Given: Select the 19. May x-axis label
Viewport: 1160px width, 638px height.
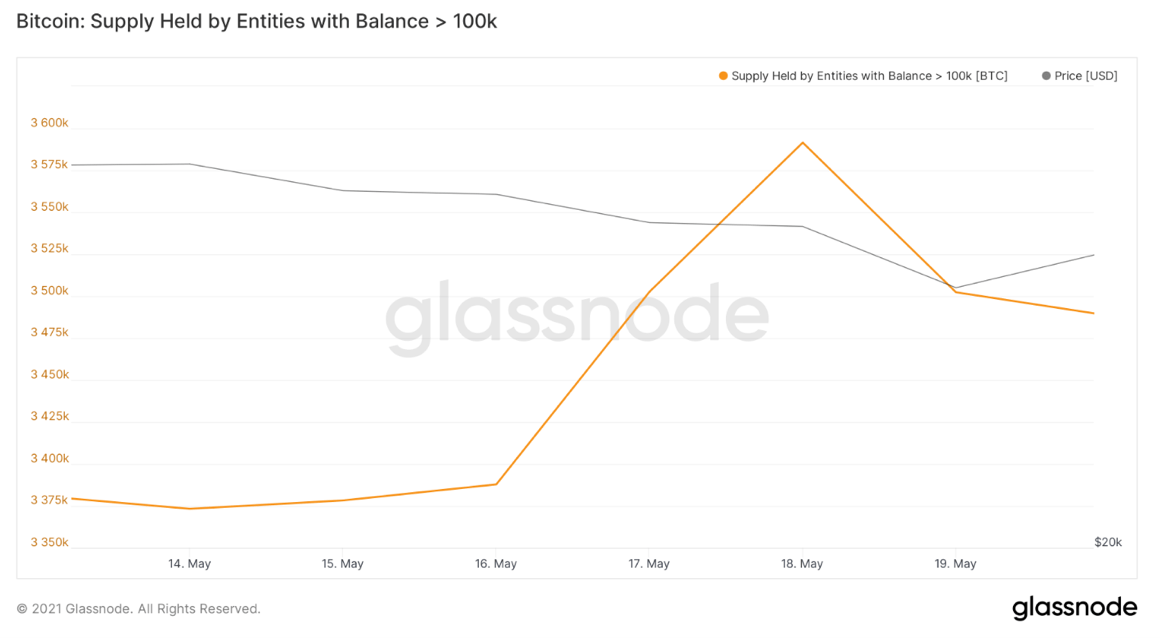Looking at the screenshot, I should coord(955,564).
